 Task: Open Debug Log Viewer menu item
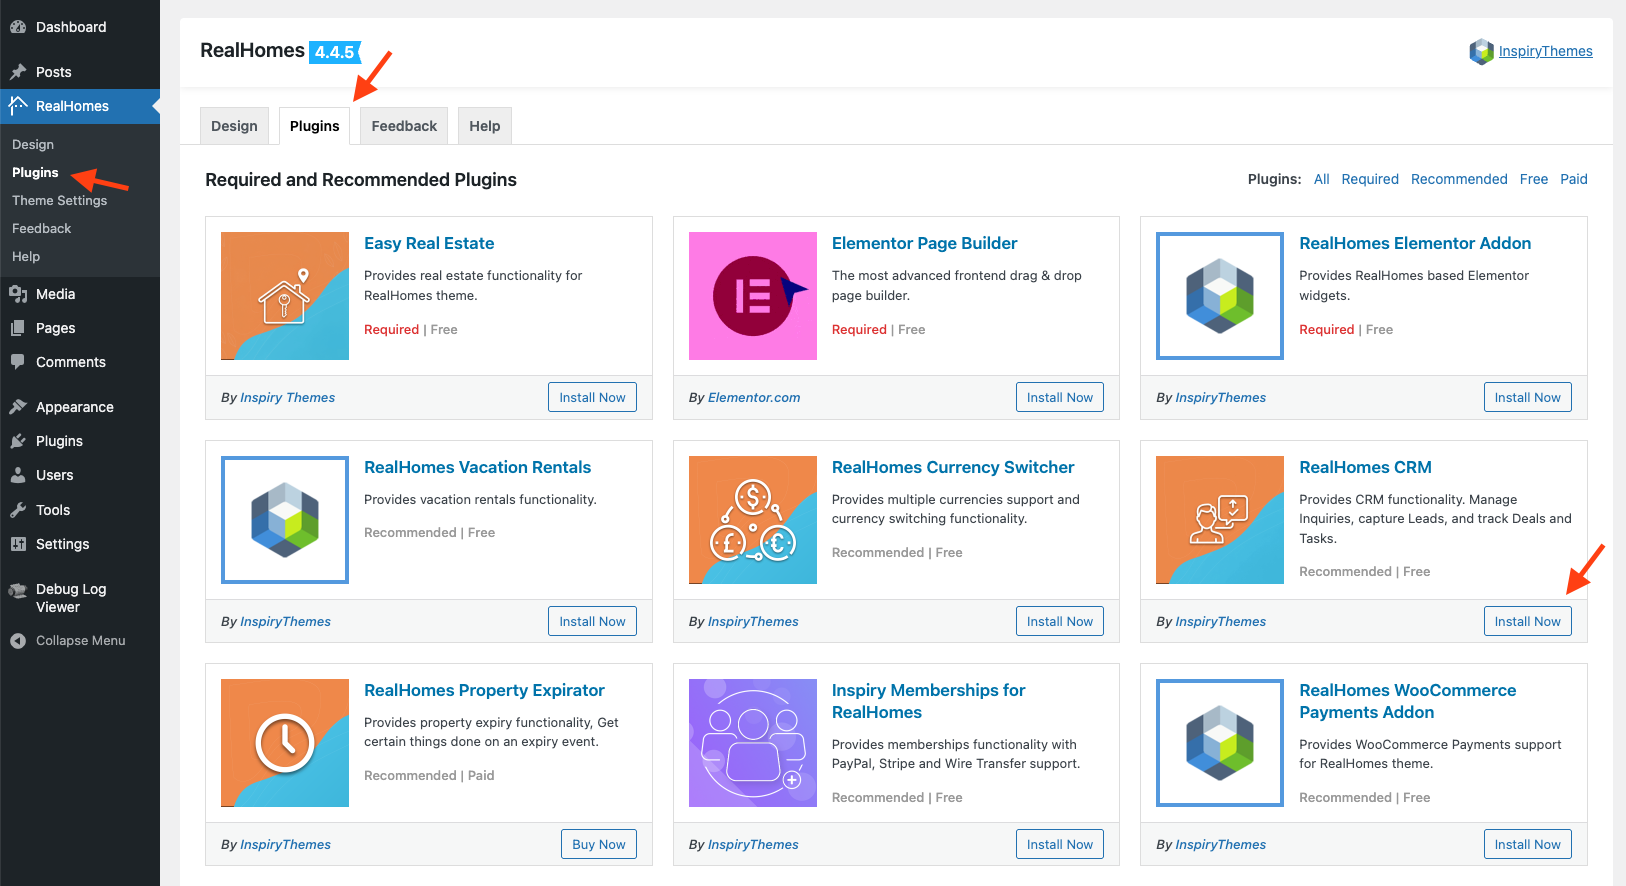(70, 598)
